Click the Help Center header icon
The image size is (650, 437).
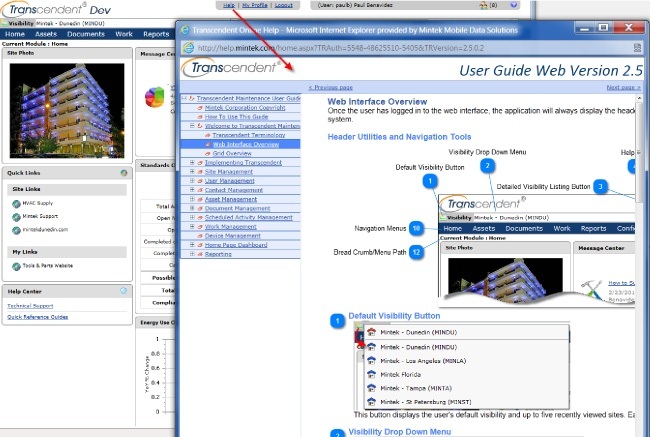pos(124,291)
